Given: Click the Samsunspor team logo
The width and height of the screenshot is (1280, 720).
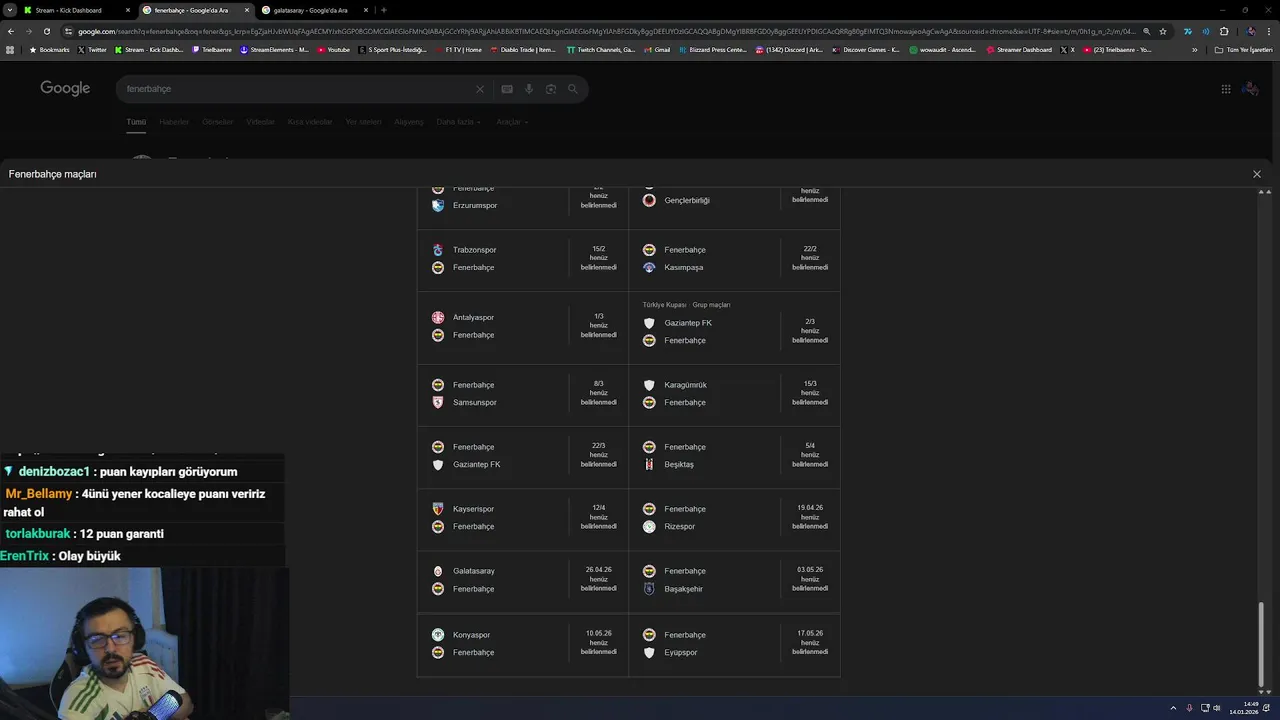Looking at the screenshot, I should (438, 402).
